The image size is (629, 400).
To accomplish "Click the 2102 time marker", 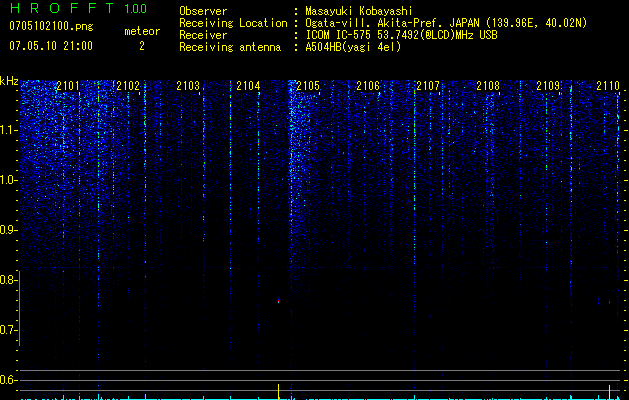I will coord(128,85).
